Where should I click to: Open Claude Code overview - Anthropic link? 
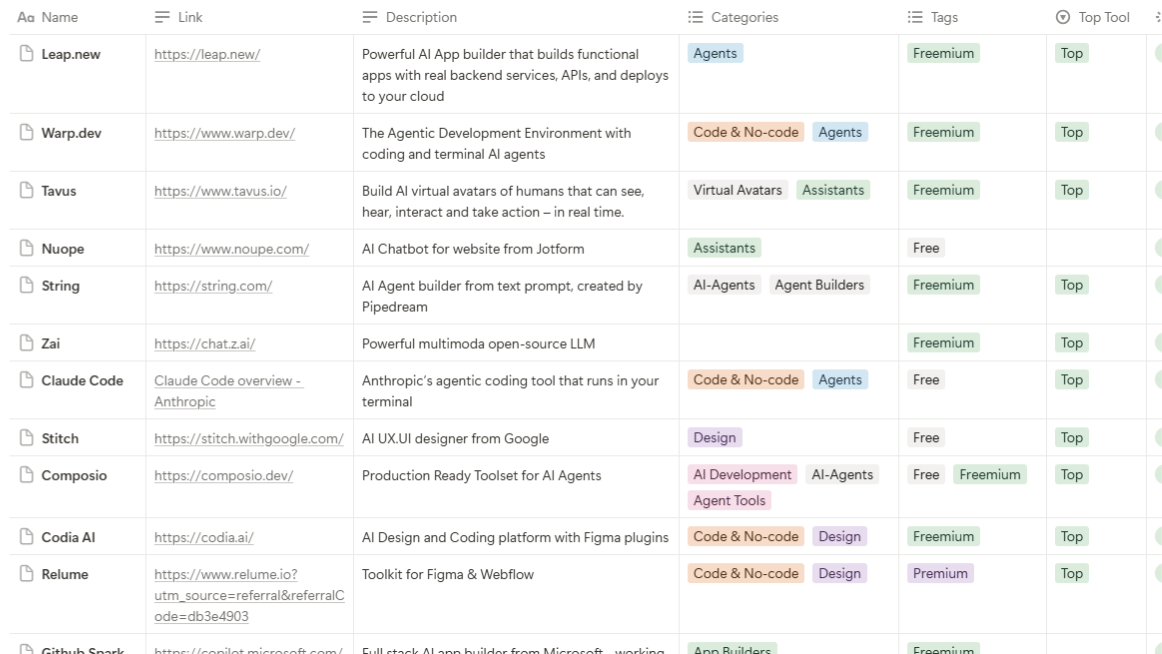(228, 391)
